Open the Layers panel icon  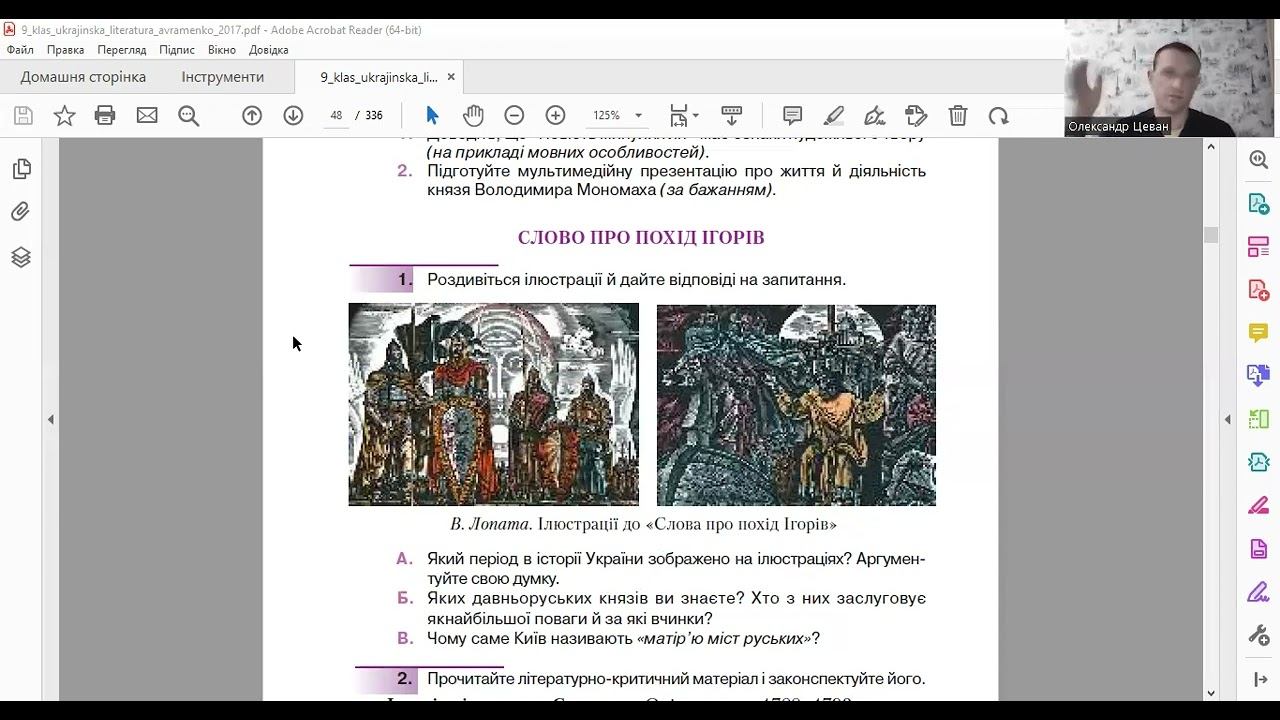point(21,257)
